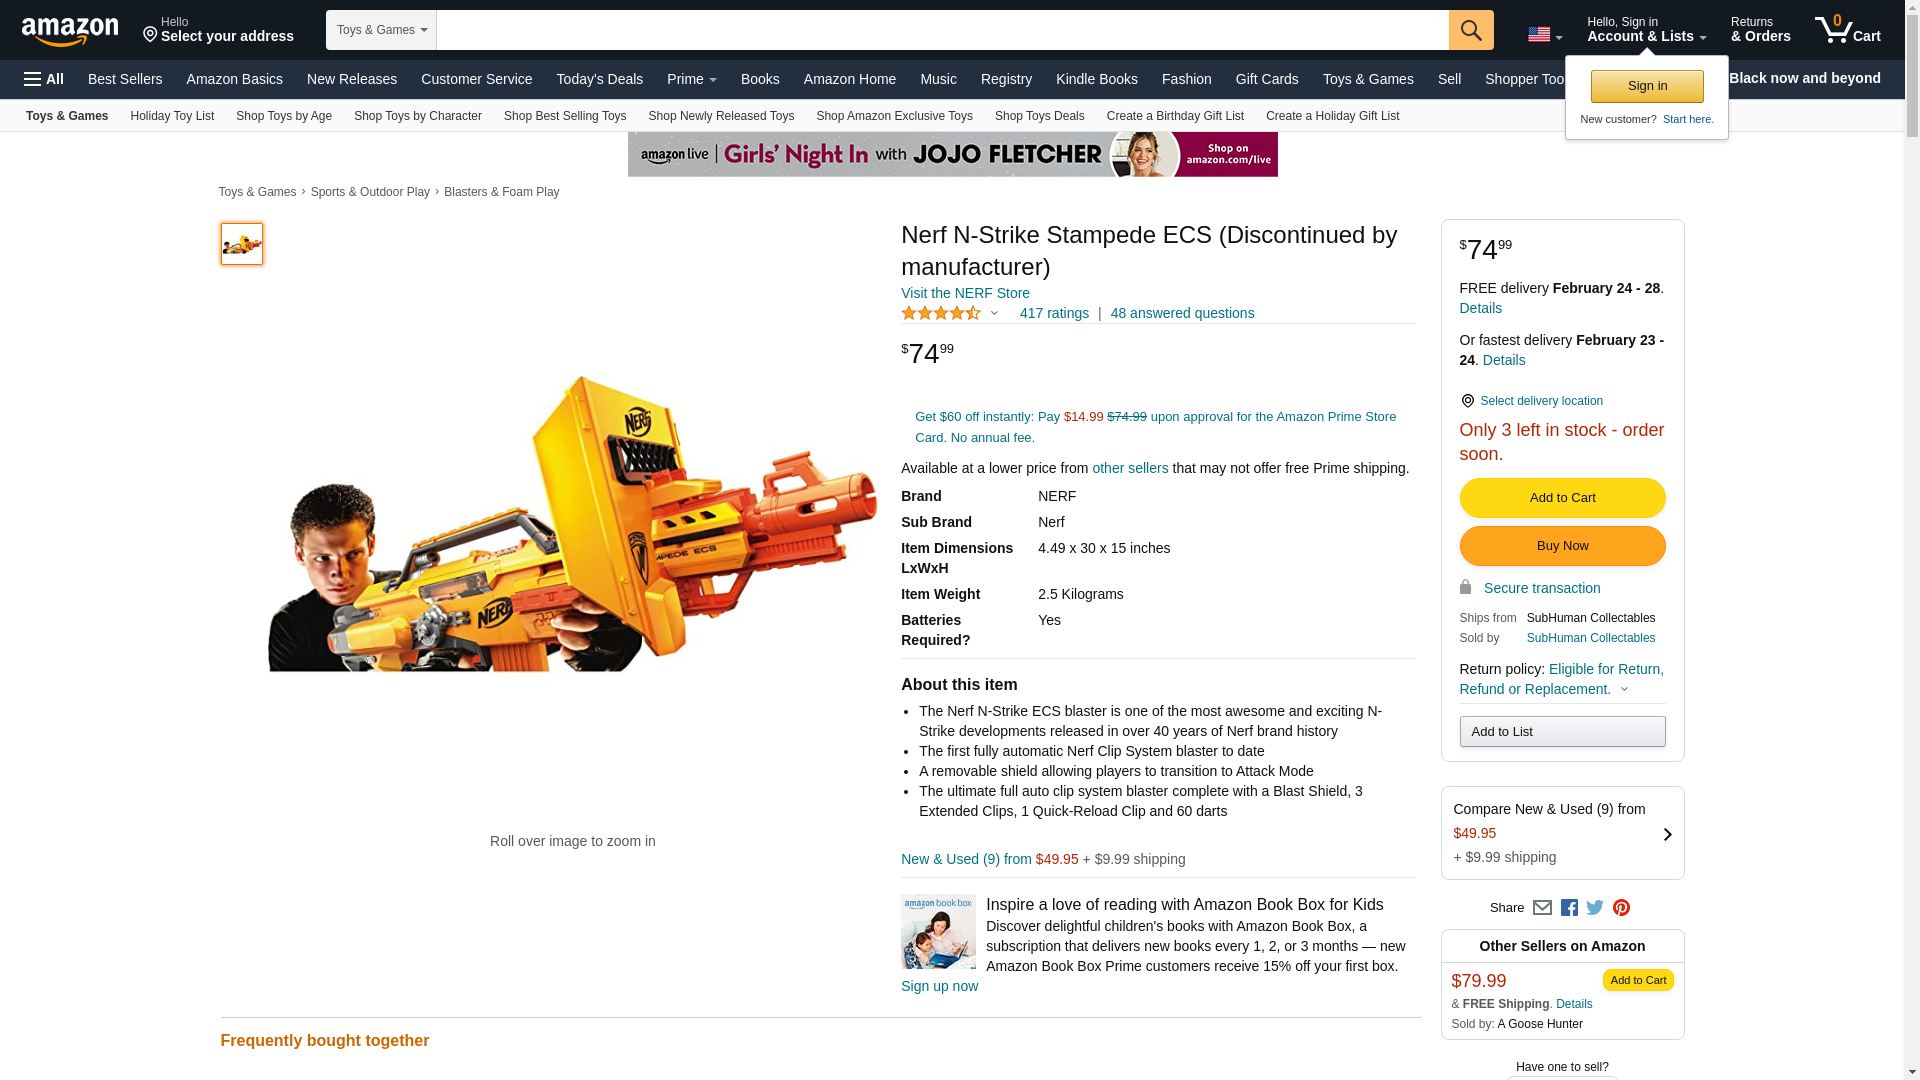This screenshot has width=1920, height=1080.
Task: Share via the email envelope icon
Action: click(x=1542, y=907)
